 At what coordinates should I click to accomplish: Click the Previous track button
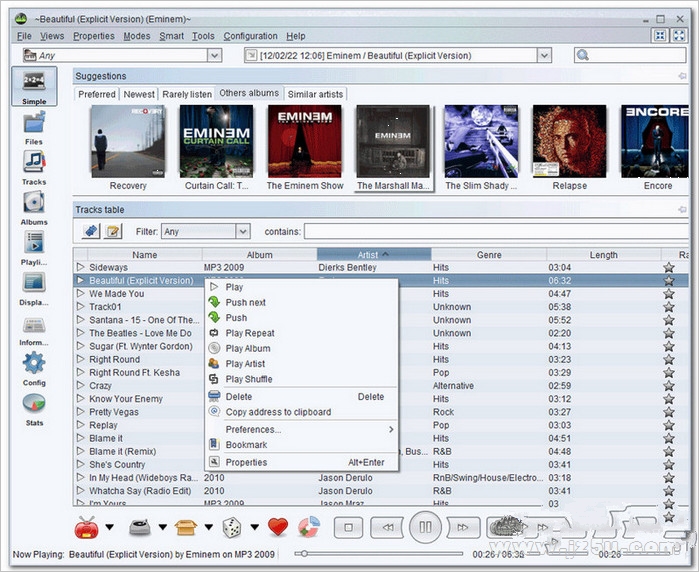(387, 527)
